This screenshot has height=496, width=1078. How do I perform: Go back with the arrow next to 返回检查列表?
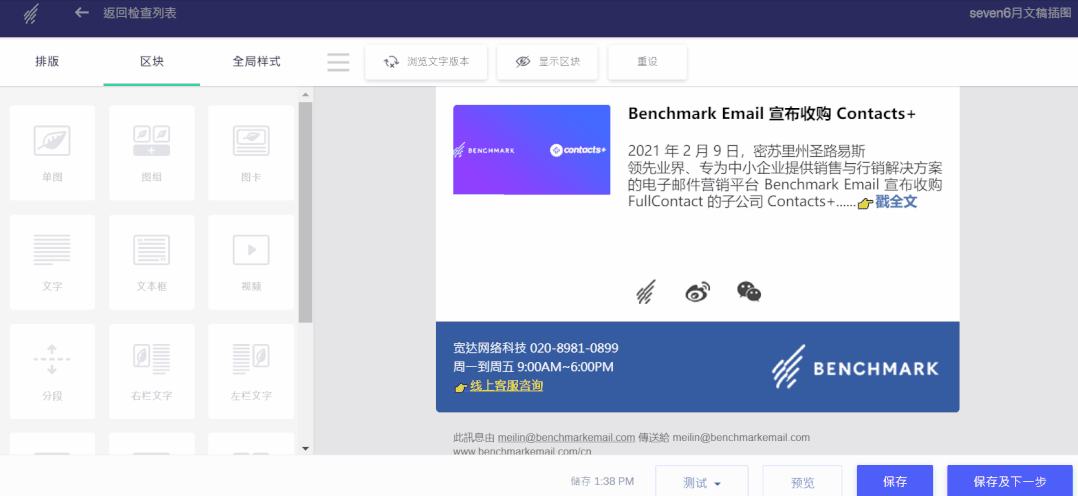82,12
